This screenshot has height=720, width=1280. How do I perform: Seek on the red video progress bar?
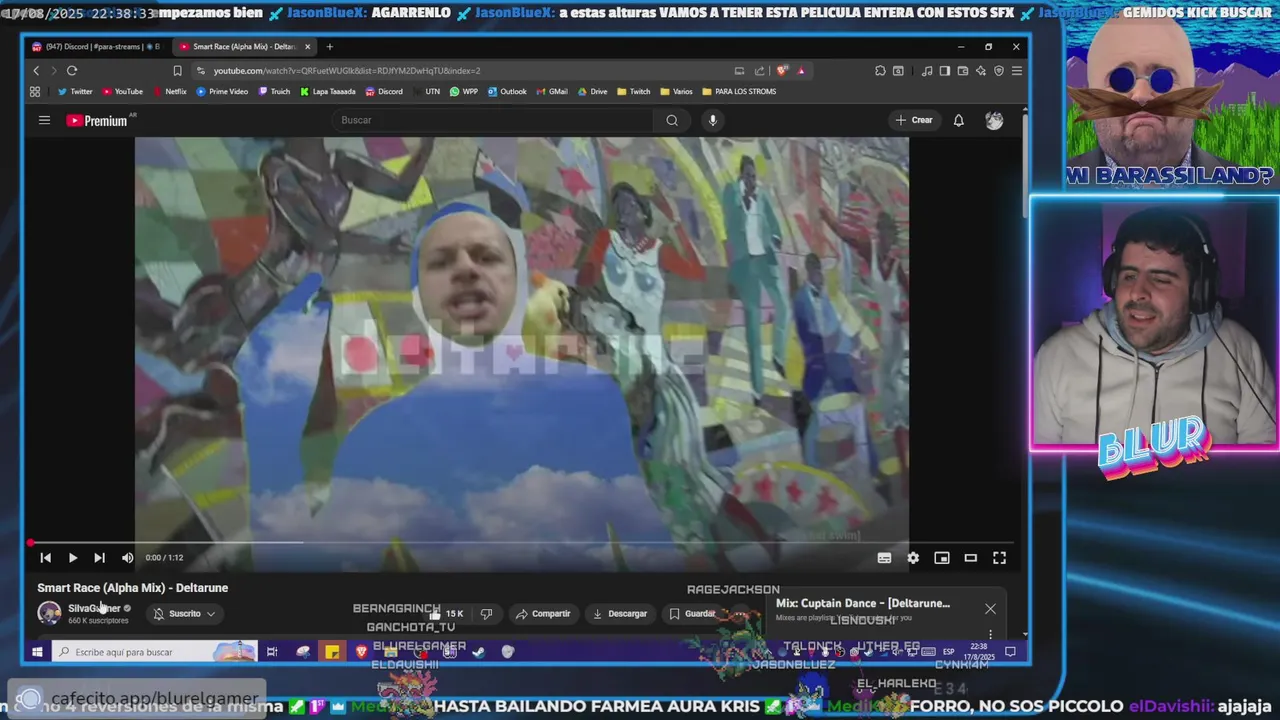(x=522, y=543)
